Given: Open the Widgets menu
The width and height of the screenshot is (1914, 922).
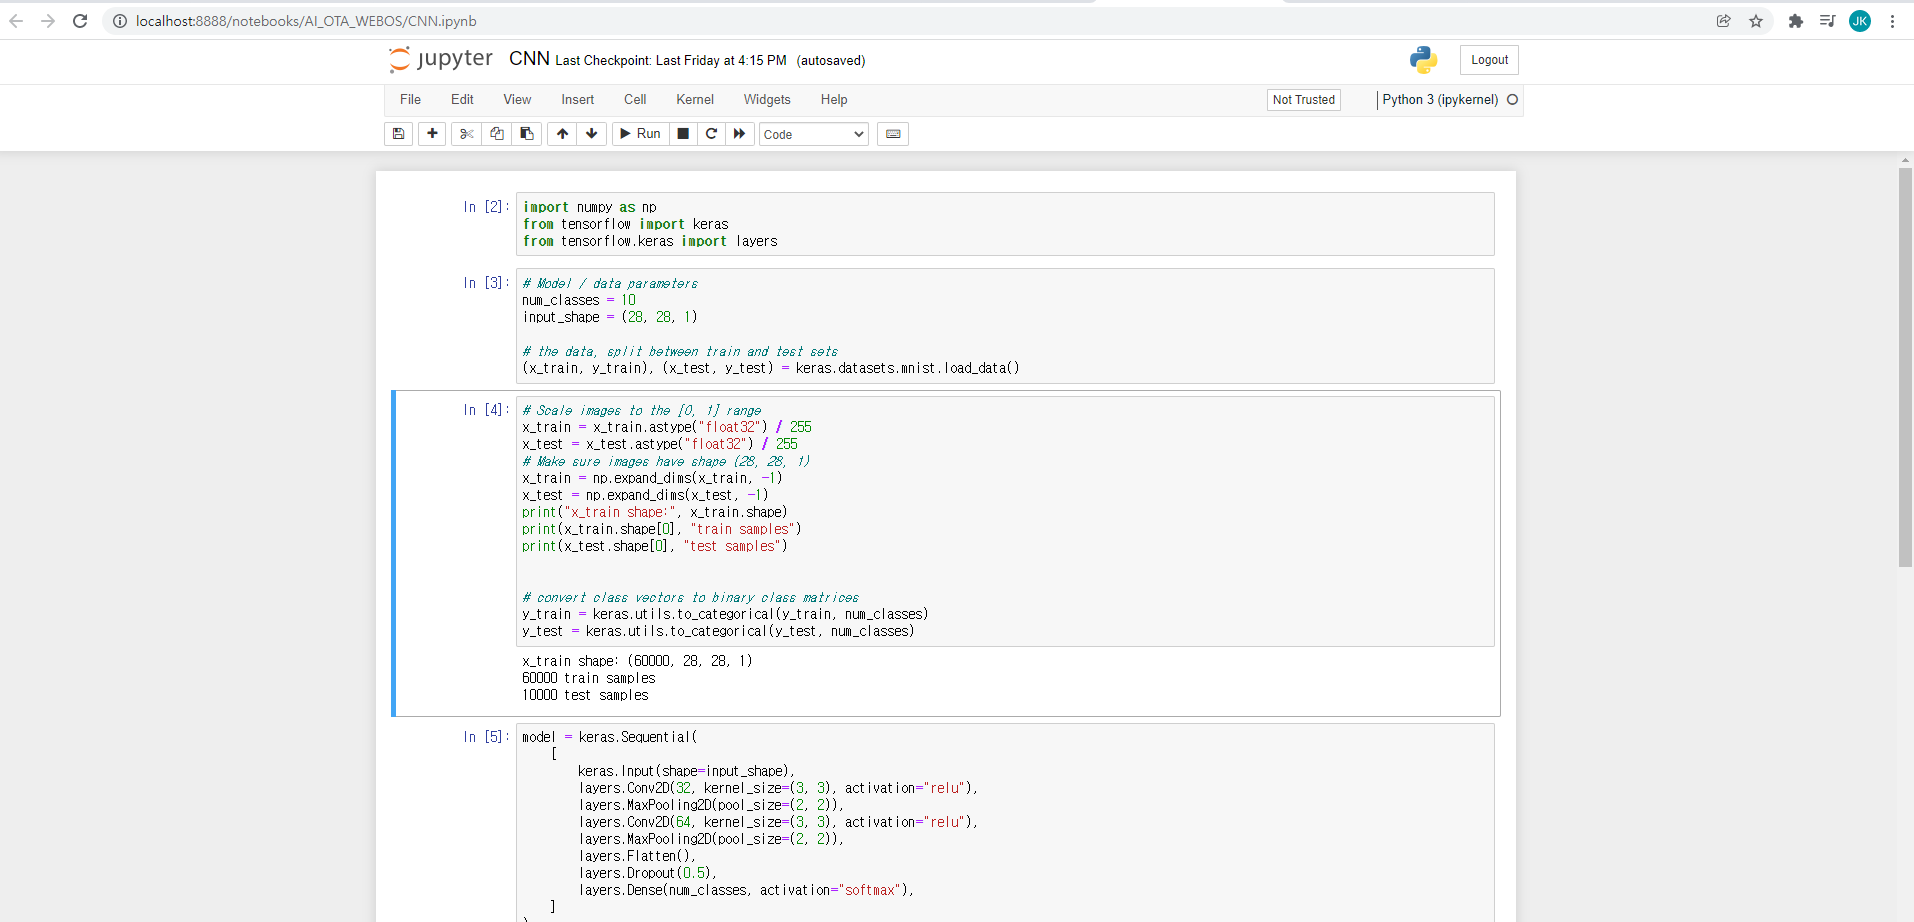Looking at the screenshot, I should 766,99.
